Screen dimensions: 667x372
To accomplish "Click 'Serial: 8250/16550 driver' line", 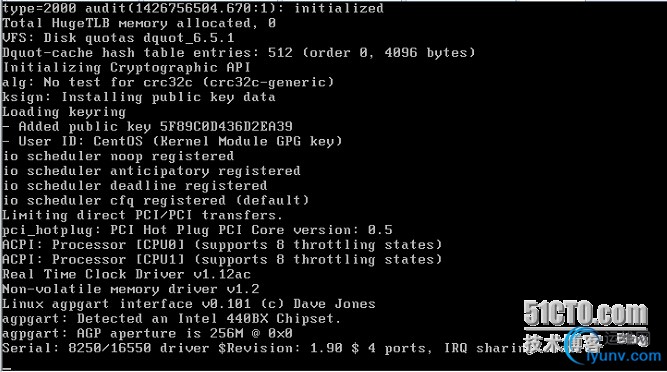I will (x=264, y=348).
